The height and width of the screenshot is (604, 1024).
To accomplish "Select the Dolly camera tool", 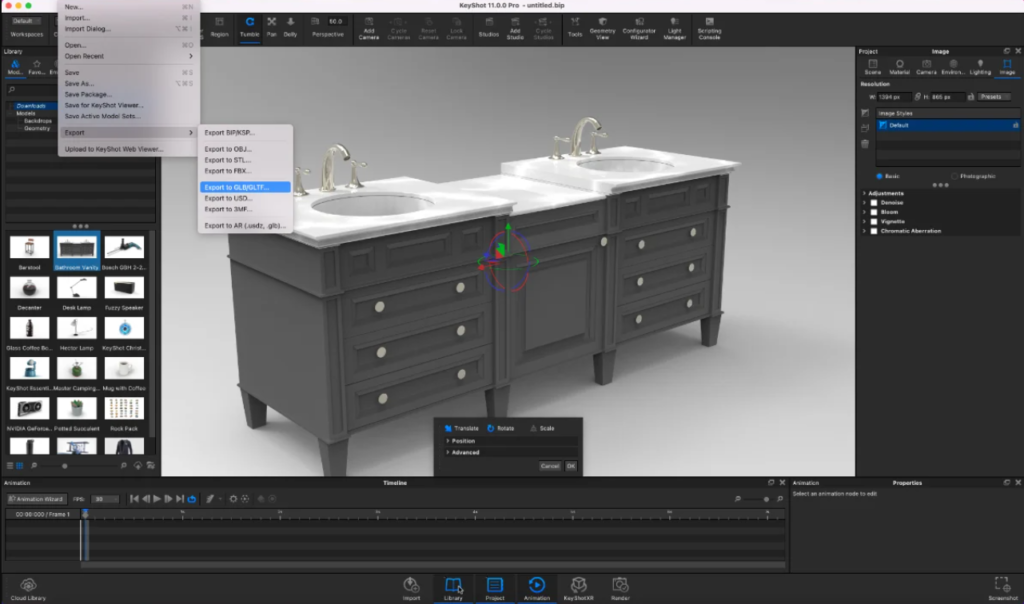I will coord(291,27).
